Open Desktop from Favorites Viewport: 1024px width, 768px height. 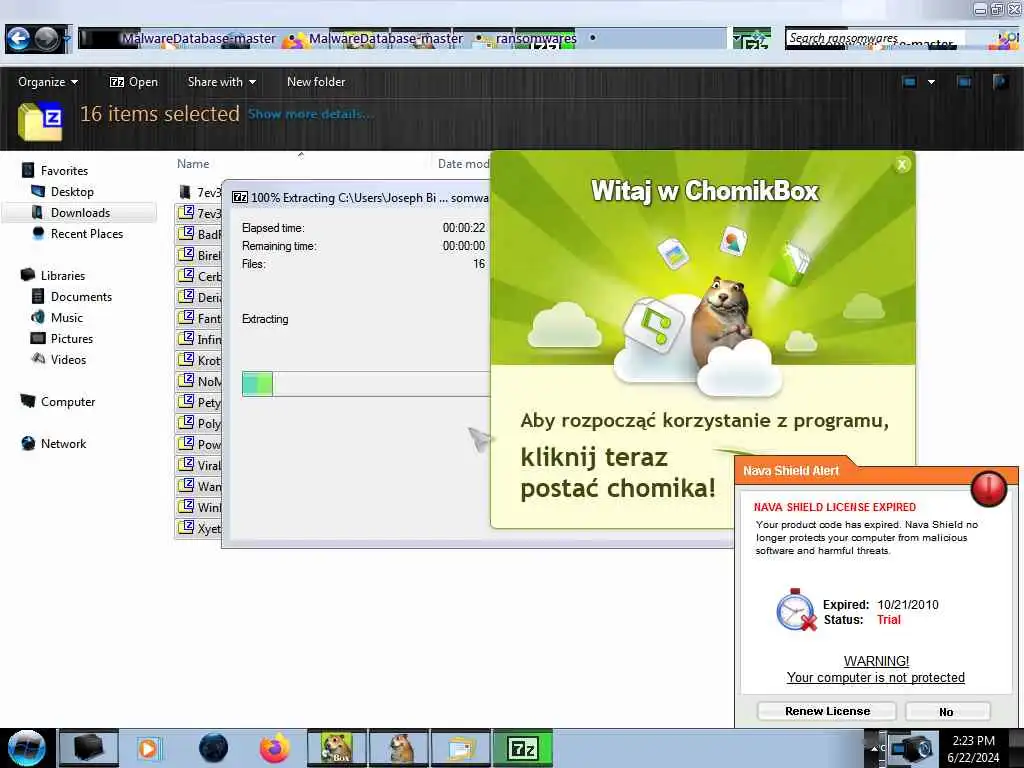point(72,192)
